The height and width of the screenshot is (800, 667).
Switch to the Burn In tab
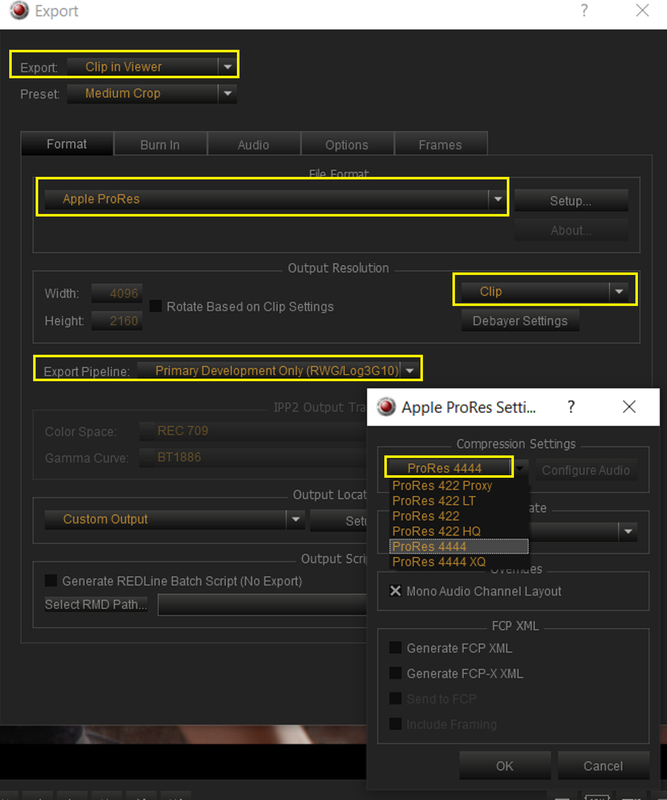160,145
